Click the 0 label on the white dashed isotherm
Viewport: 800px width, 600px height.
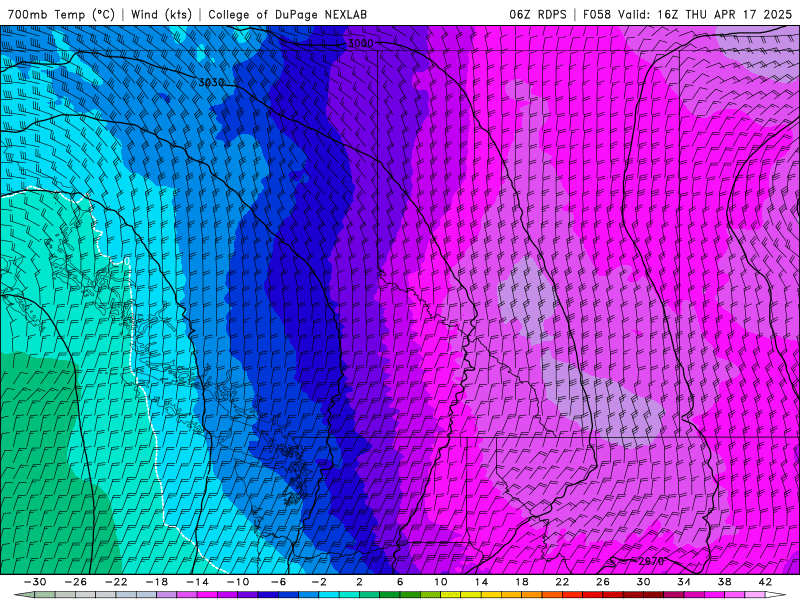click(x=127, y=261)
